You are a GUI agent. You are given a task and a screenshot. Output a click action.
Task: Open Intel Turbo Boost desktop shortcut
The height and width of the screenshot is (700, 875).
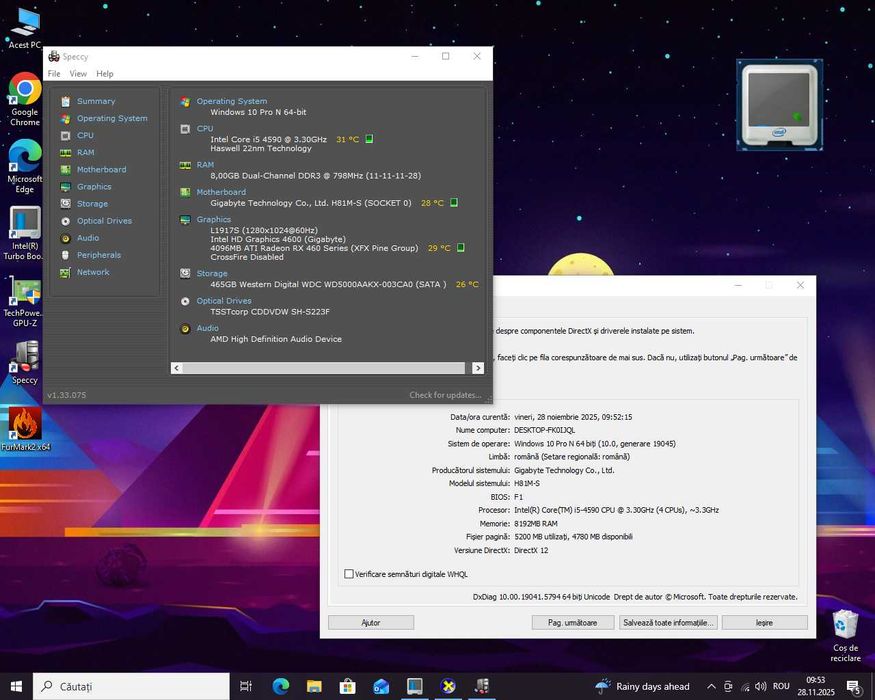point(22,233)
